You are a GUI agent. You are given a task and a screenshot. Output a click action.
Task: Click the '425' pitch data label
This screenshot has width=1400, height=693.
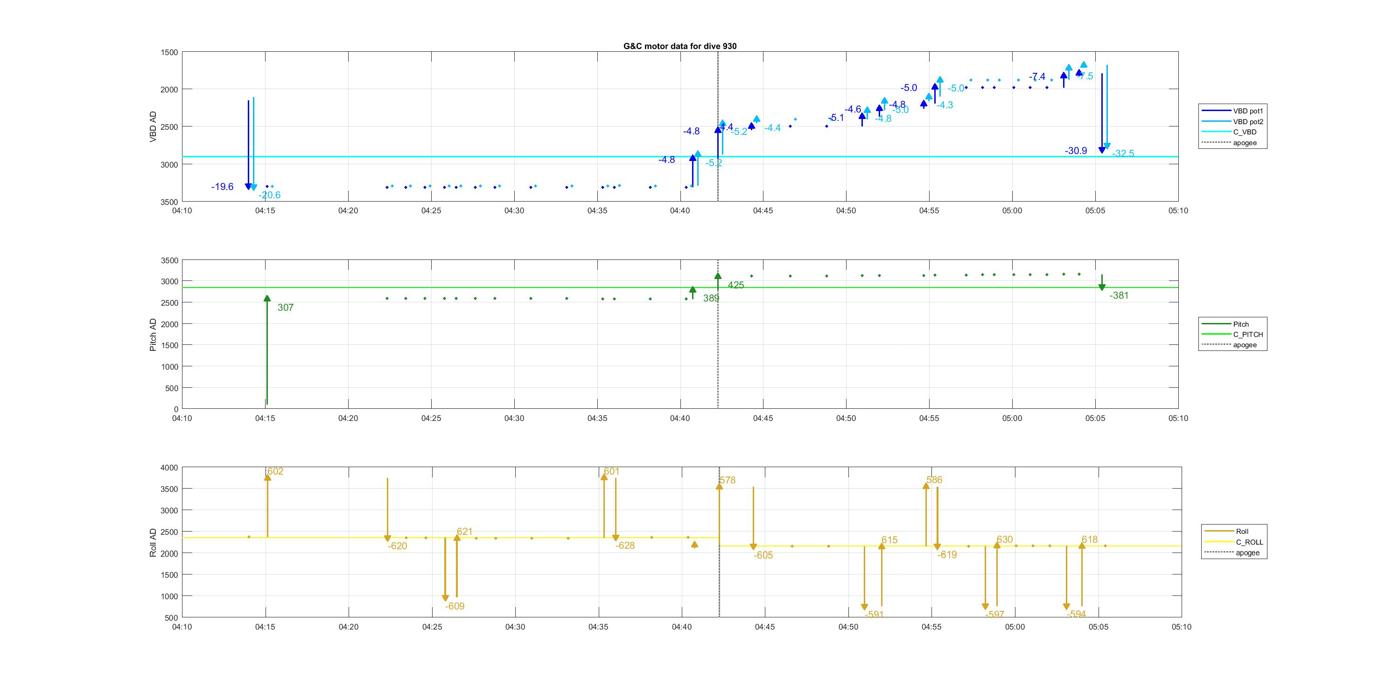[x=736, y=285]
